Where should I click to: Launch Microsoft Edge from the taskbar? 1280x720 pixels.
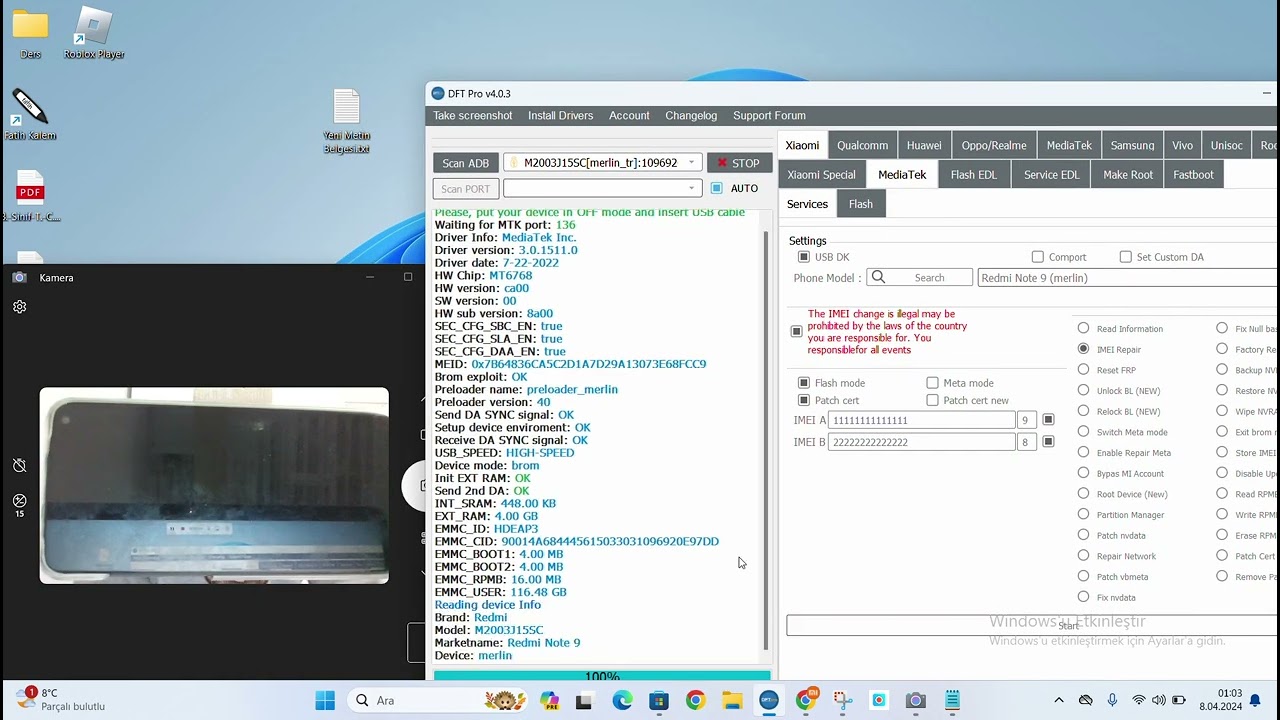tap(622, 701)
